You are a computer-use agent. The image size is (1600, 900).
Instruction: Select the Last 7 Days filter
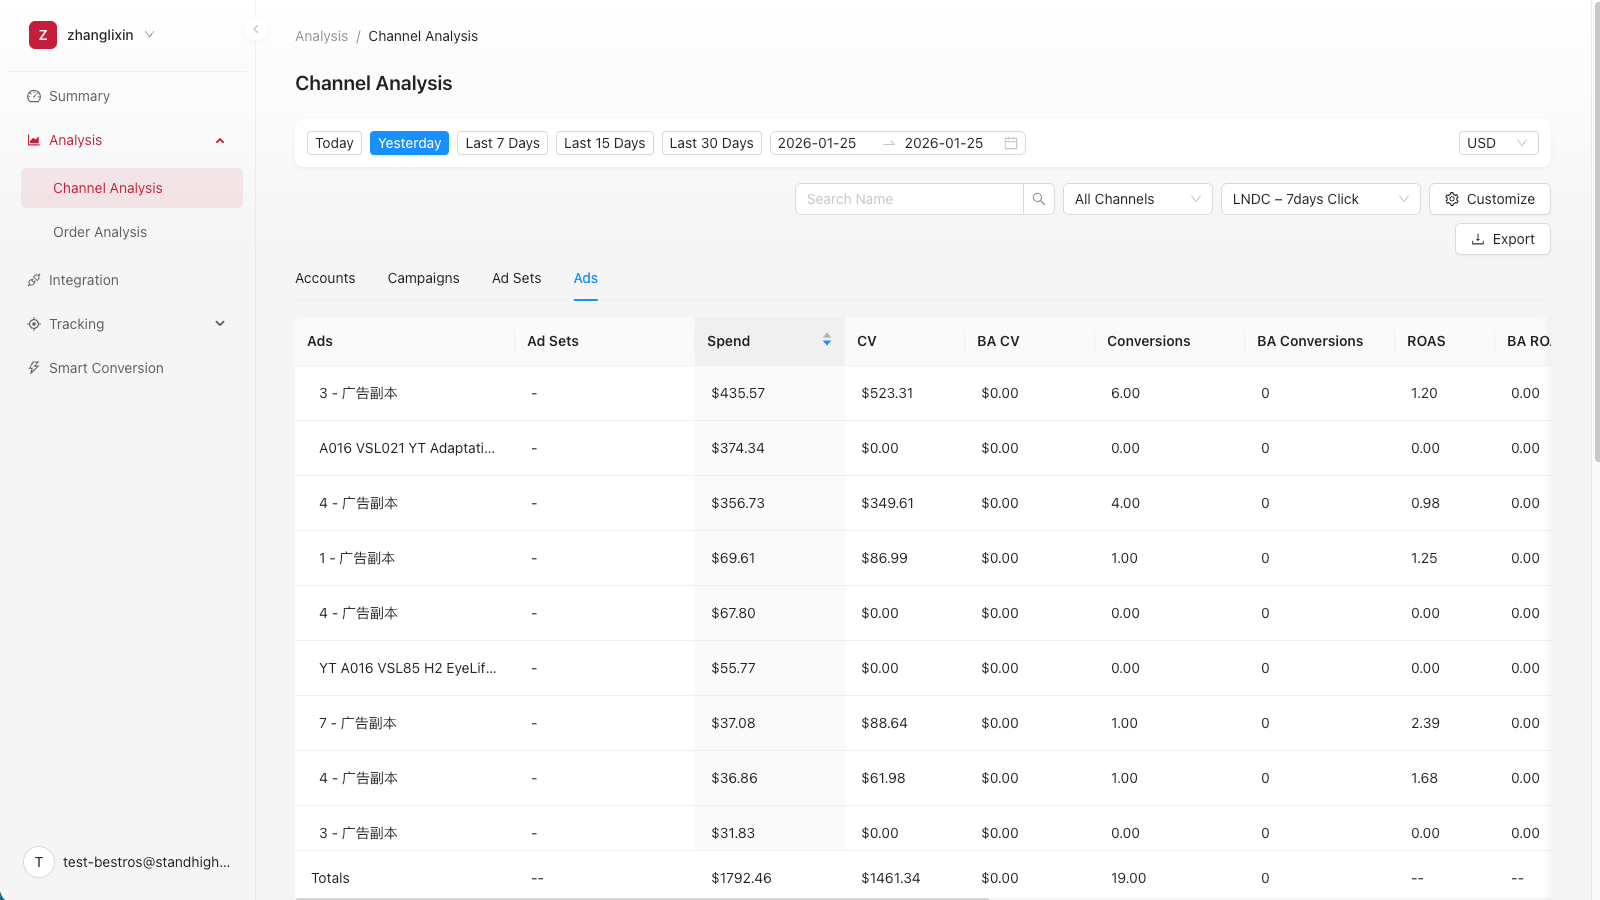click(x=502, y=143)
